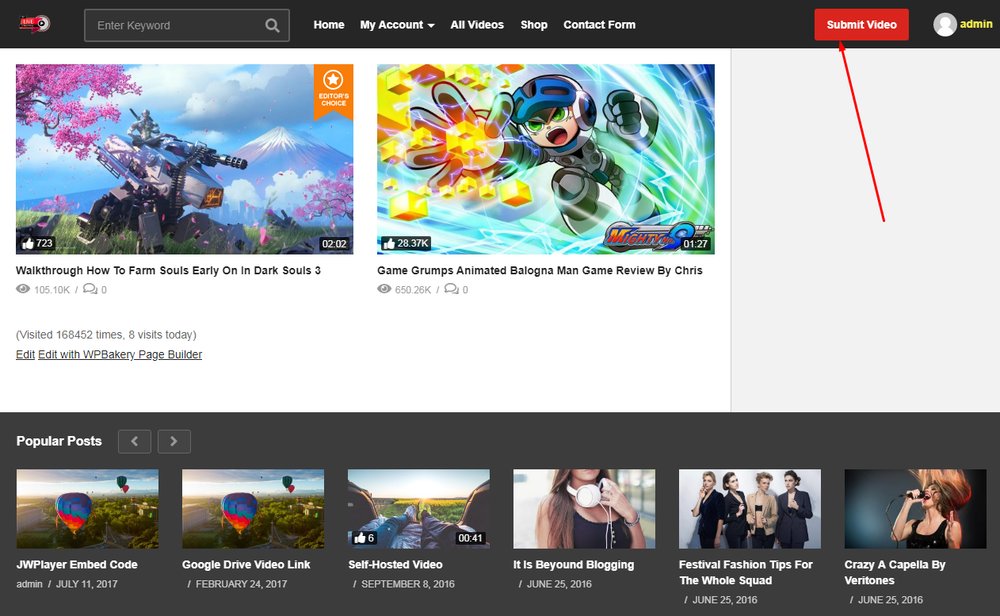Open the Self-Hosted Video thumbnail

click(419, 509)
